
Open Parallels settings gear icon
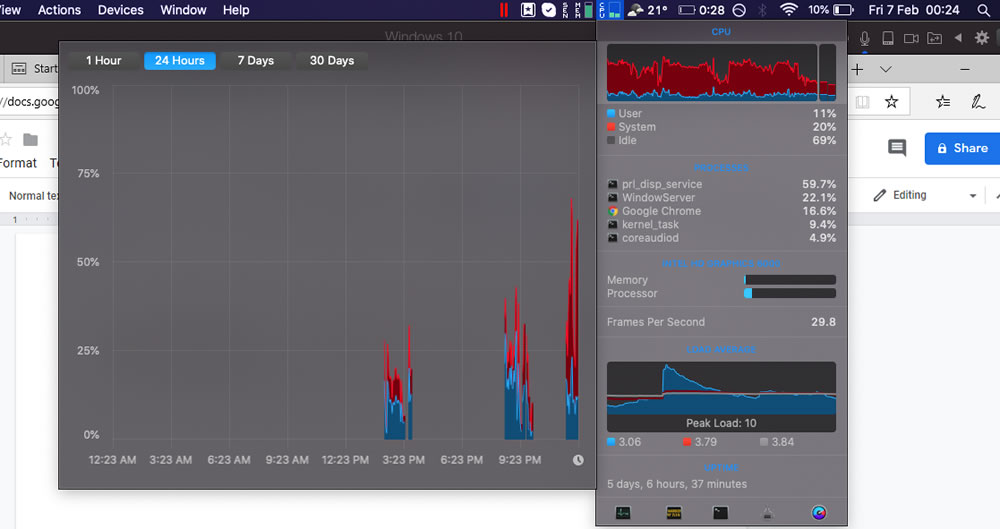pyautogui.click(x=982, y=38)
